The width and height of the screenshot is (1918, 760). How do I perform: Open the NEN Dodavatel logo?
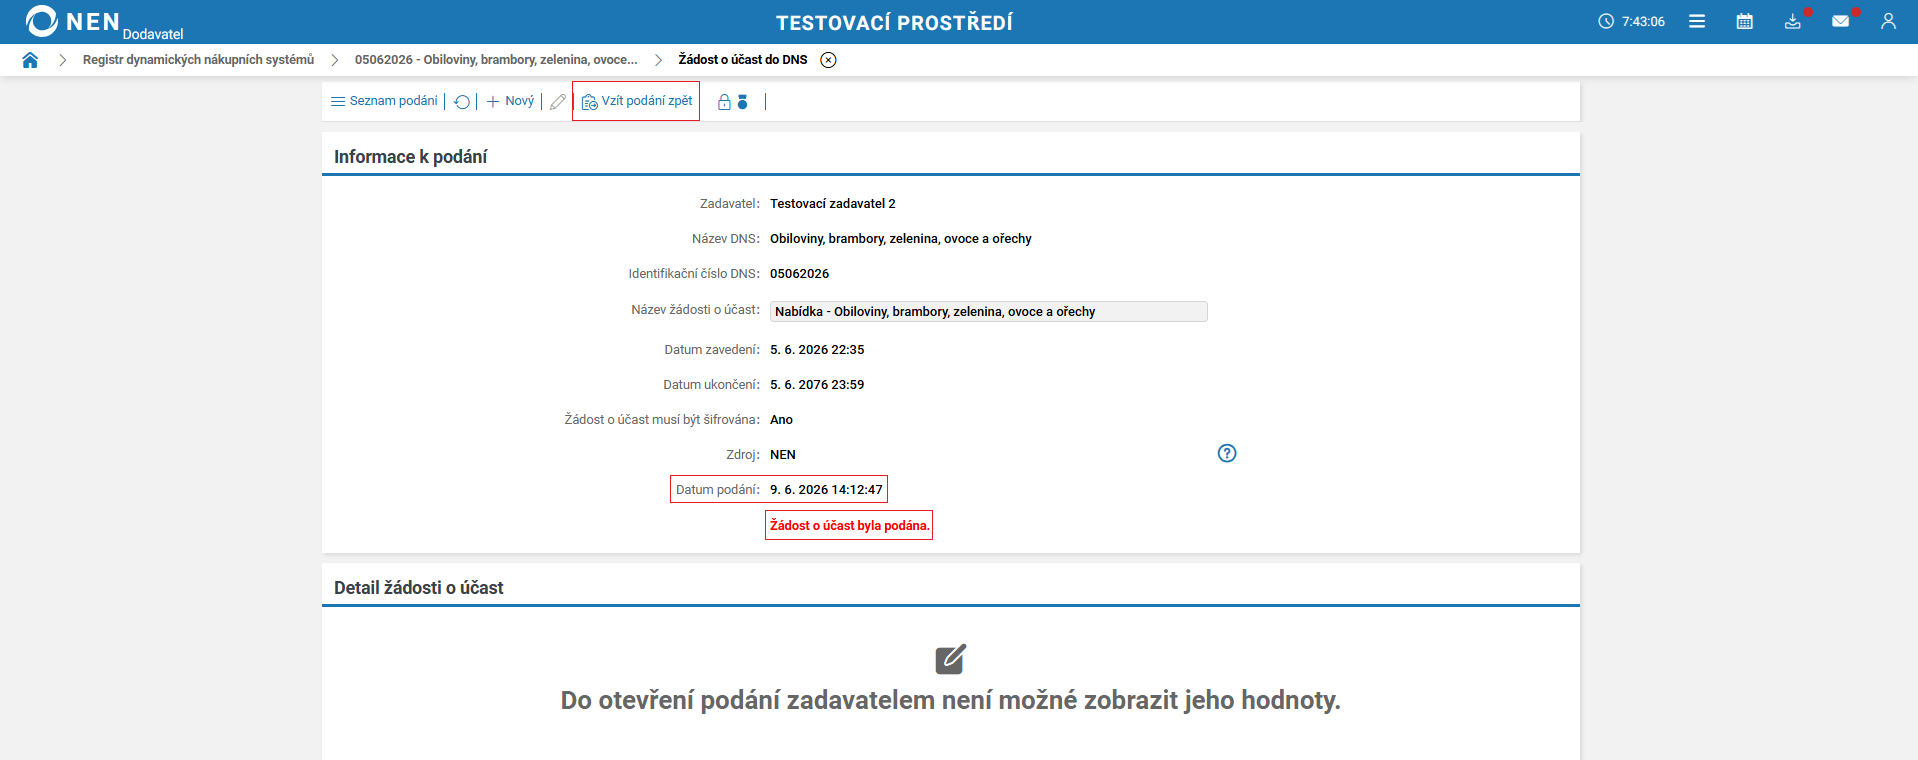pos(104,22)
